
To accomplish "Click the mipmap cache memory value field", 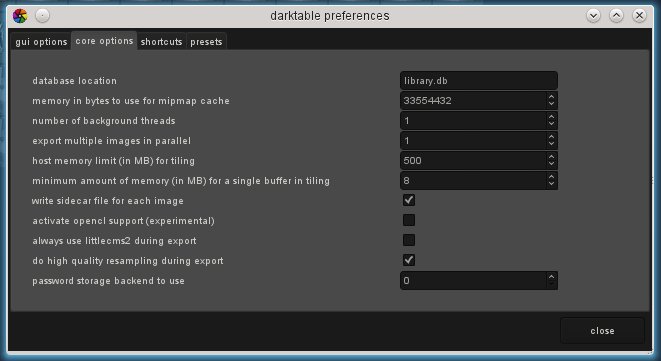I will coord(473,101).
